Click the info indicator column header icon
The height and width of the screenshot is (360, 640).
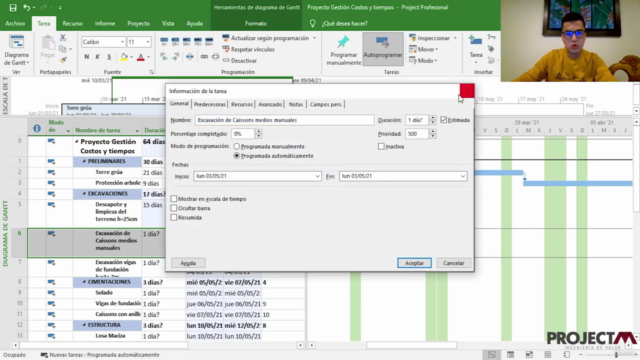coord(37,128)
